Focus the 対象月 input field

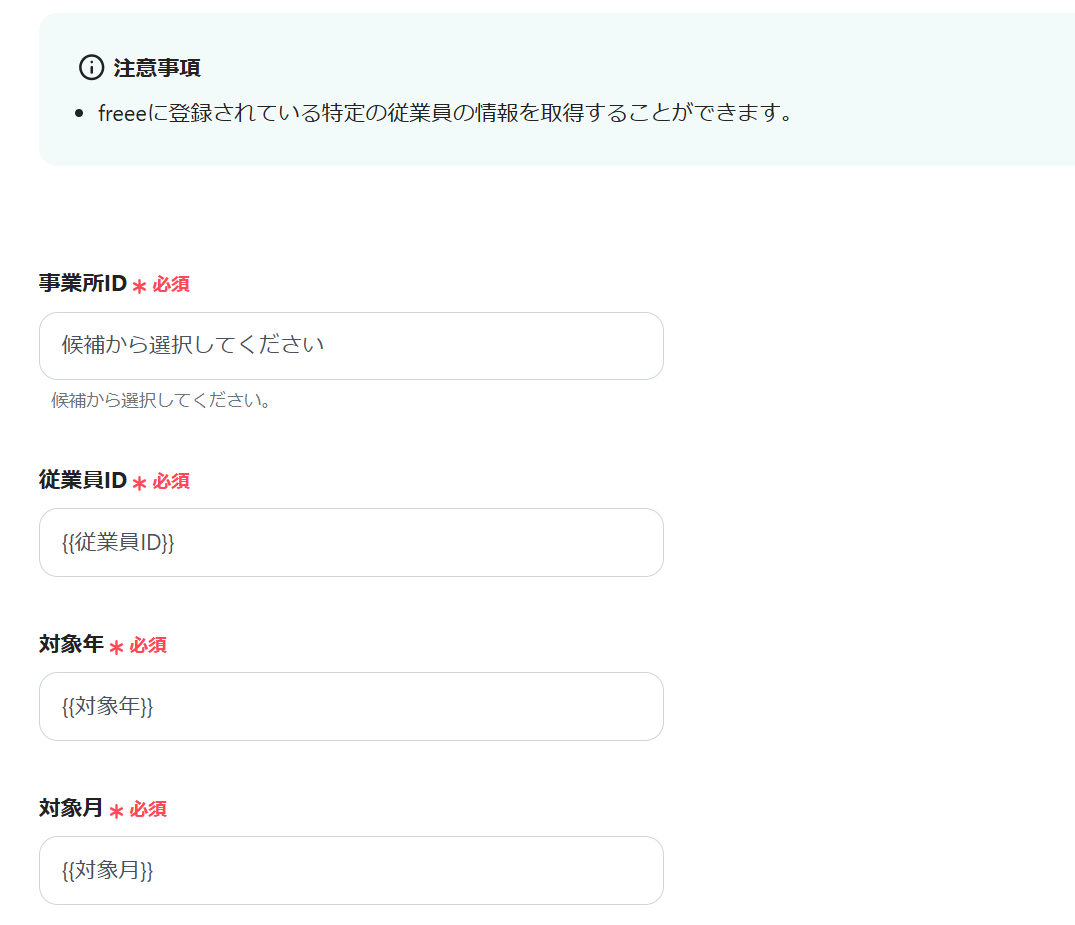tap(351, 870)
